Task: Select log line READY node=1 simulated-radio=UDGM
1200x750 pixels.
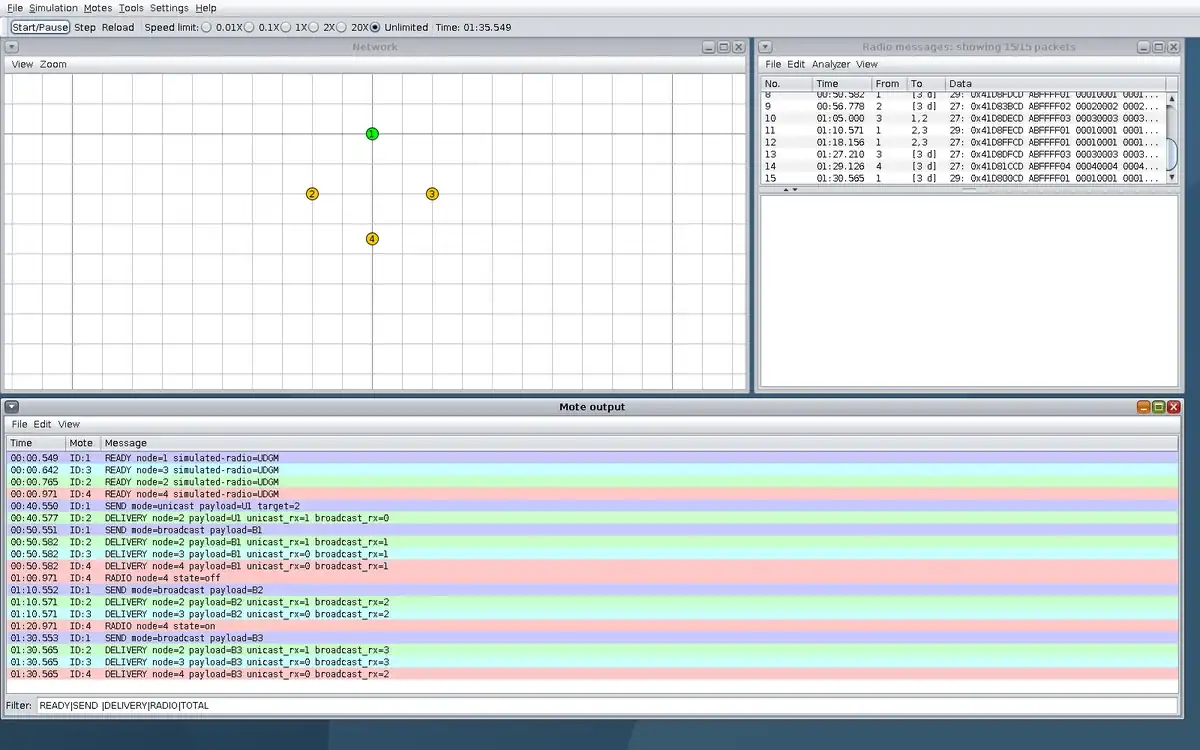Action: point(592,458)
